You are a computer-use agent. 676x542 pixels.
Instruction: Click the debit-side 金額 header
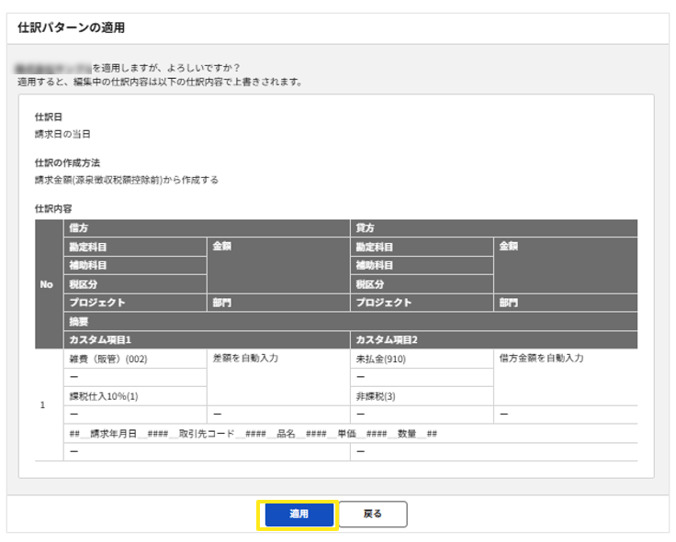tap(279, 265)
